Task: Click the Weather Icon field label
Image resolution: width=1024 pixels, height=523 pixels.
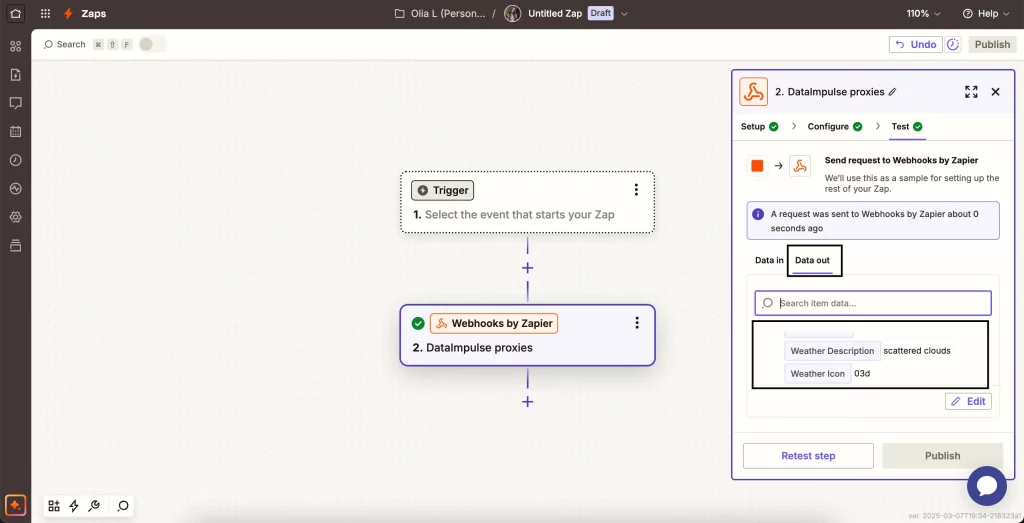Action: 818,373
